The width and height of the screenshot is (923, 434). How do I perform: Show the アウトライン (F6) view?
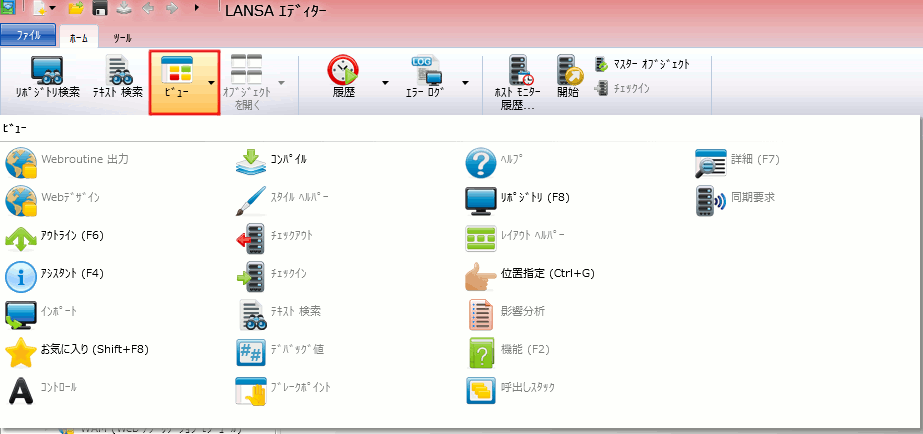coord(55,237)
